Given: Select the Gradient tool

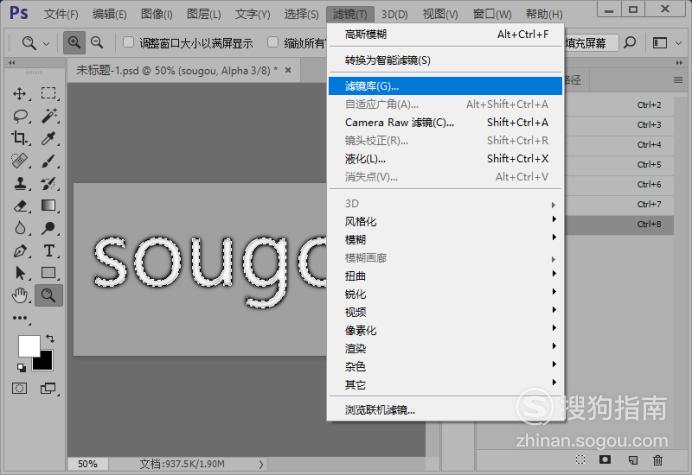Looking at the screenshot, I should coord(48,206).
